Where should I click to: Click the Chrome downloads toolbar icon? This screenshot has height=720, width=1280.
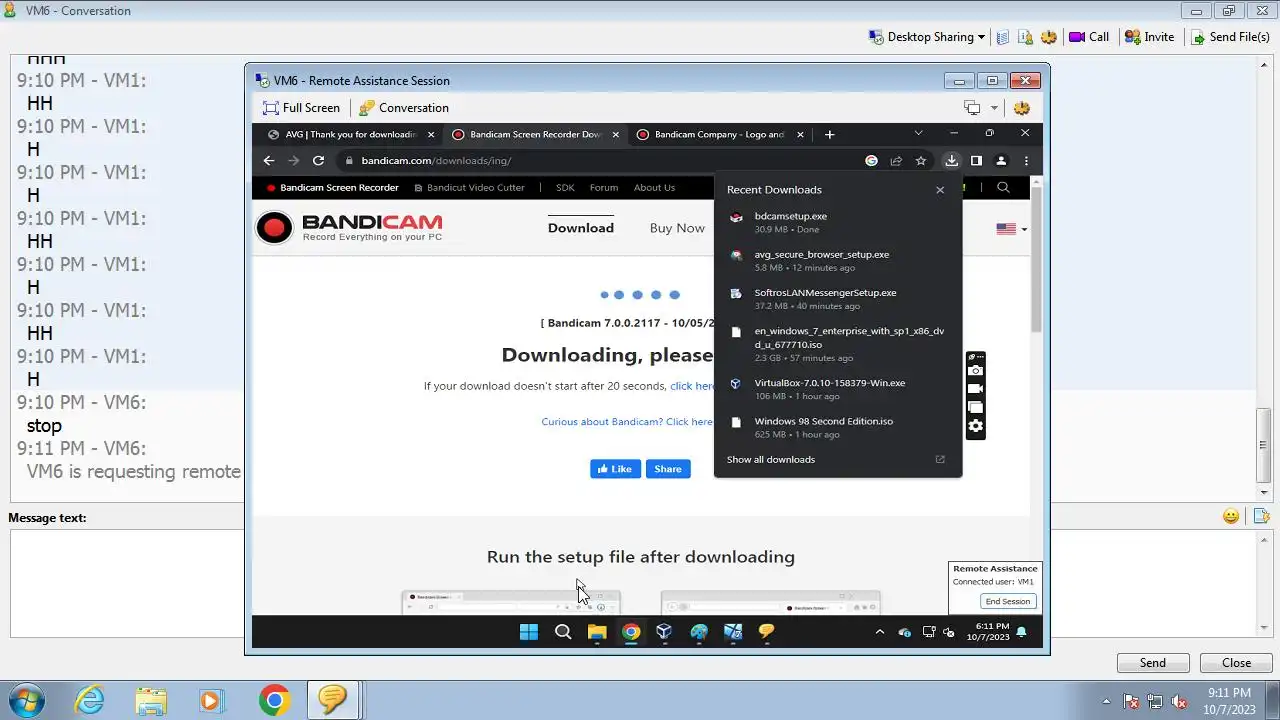(x=951, y=160)
